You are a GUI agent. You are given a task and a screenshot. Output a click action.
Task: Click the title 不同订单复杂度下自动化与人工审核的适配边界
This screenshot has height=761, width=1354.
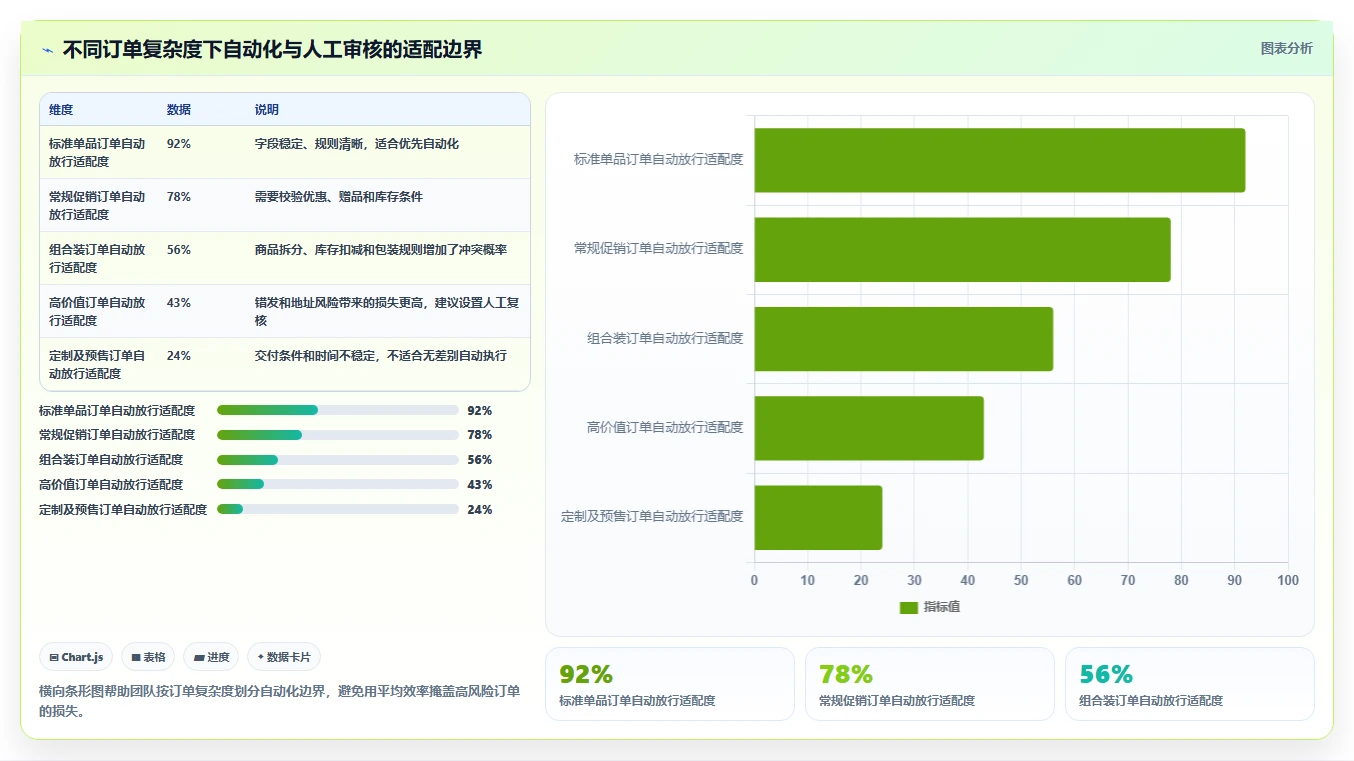click(272, 50)
